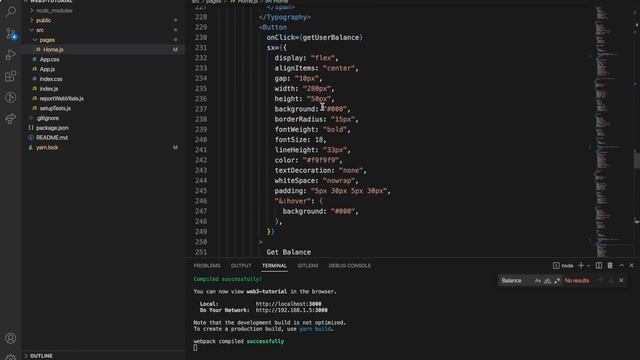Click the editor vertical scrollbar thumb
Viewport: 640px width, 360px height.
[x=636, y=159]
